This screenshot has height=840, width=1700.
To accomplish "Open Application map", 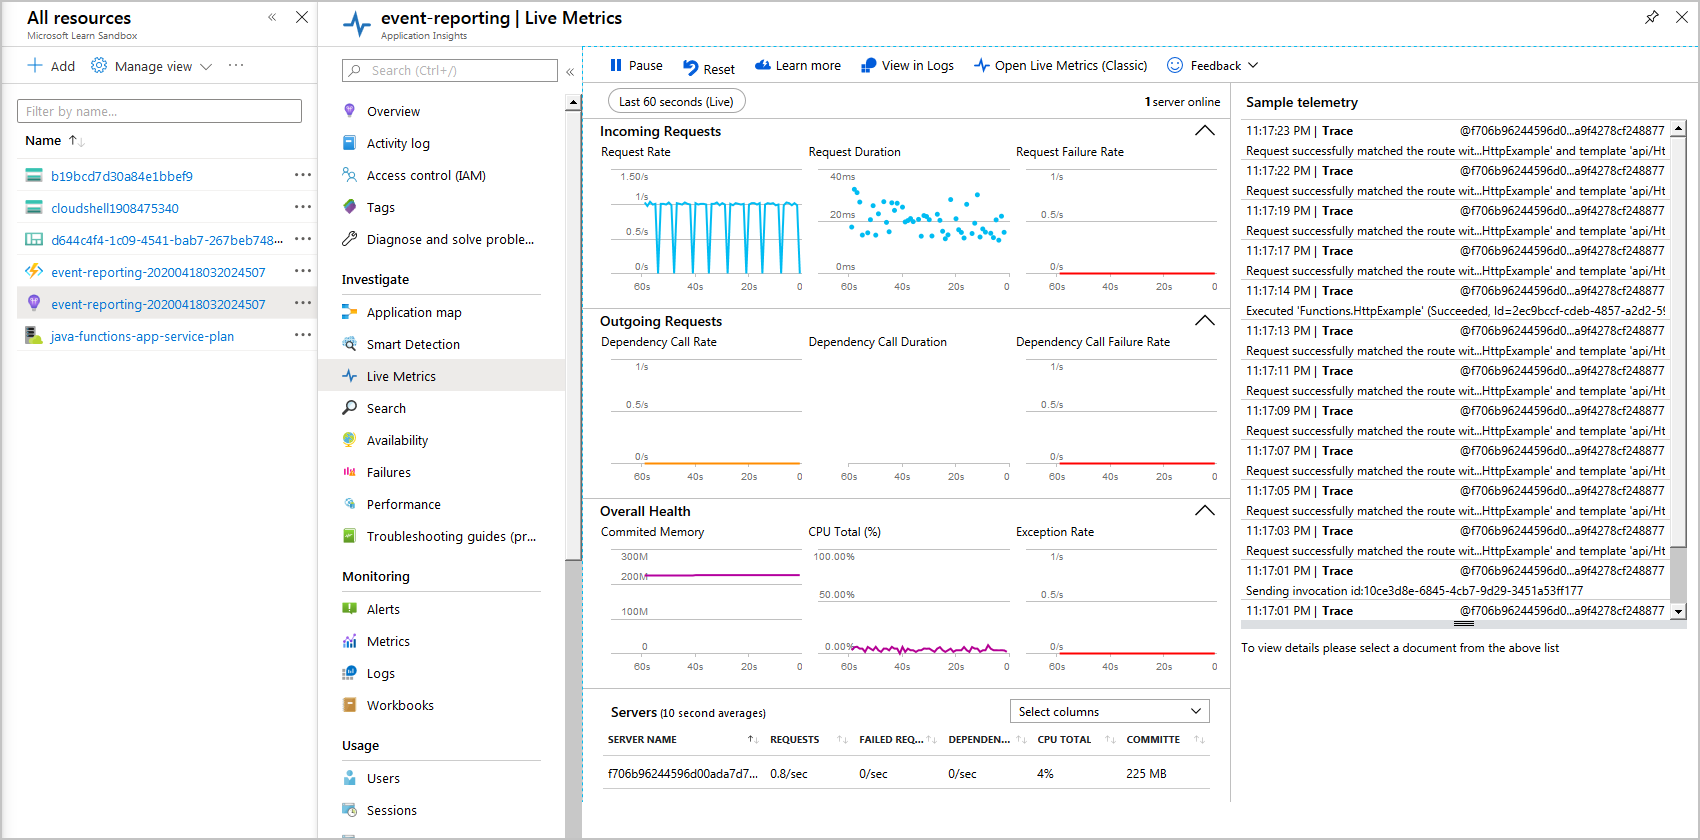I will pyautogui.click(x=414, y=313).
